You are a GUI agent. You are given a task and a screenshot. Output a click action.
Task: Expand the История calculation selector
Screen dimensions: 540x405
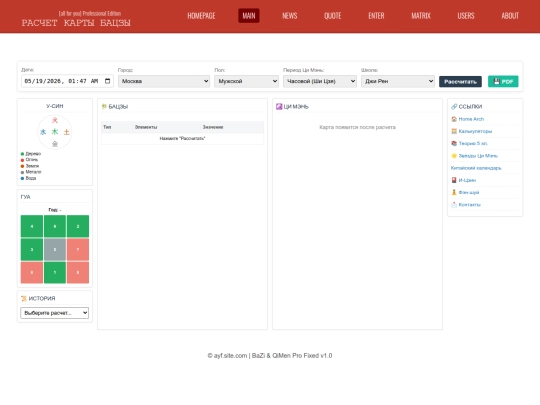[54, 313]
